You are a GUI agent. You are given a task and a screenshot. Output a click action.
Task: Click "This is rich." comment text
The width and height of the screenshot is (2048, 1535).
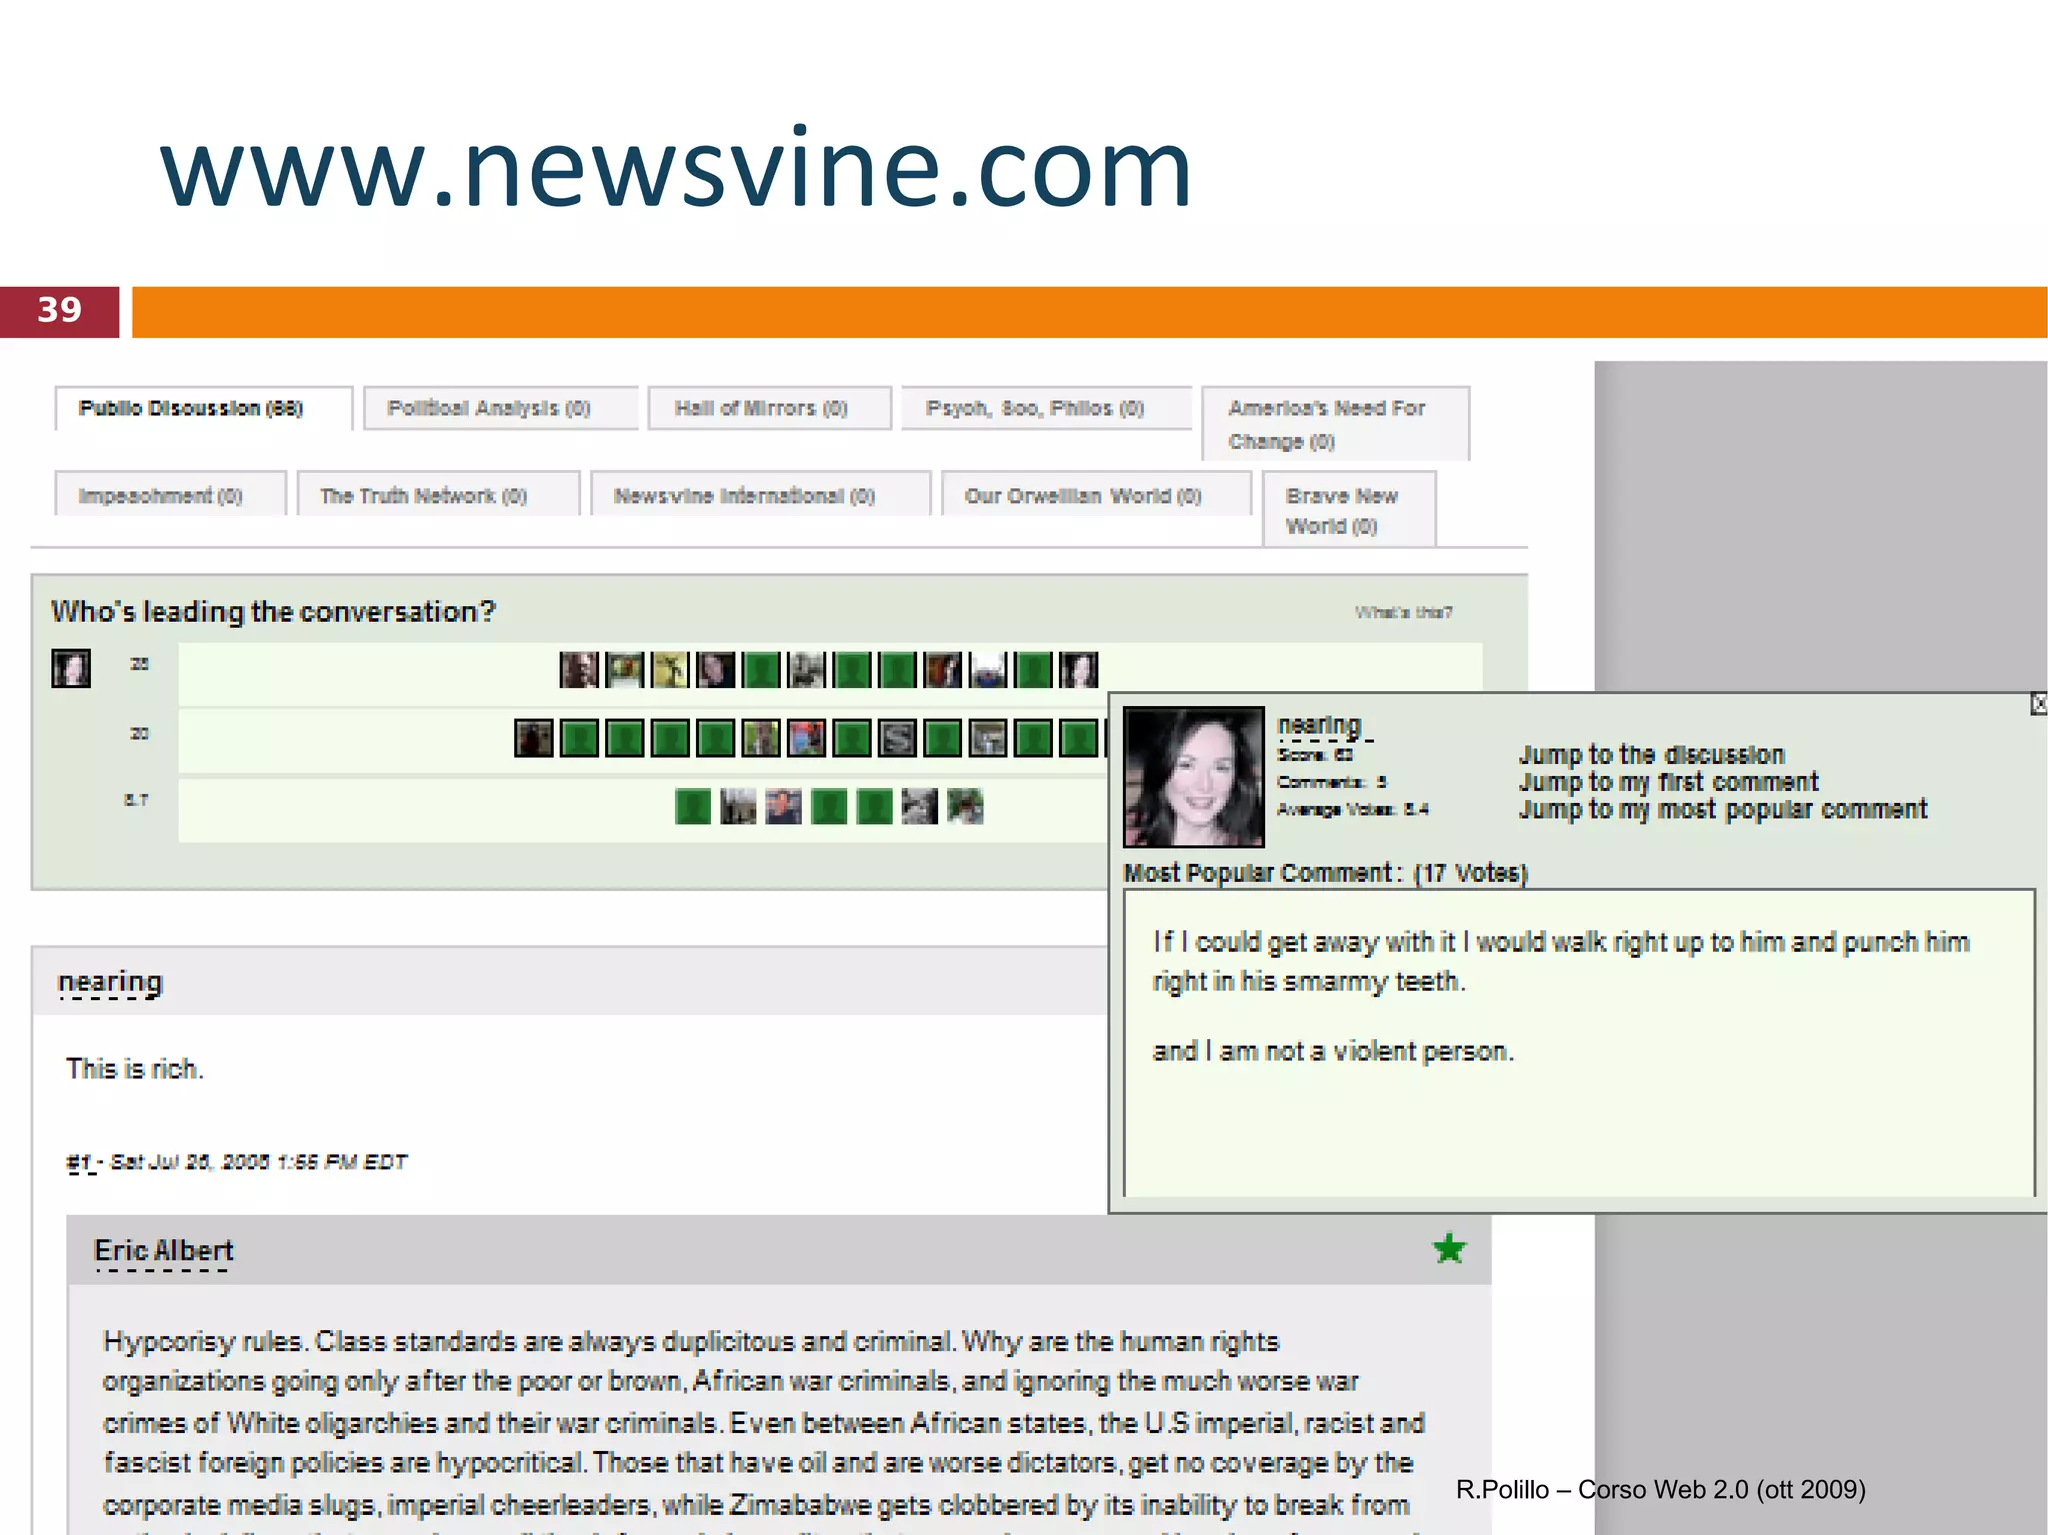pos(135,1069)
